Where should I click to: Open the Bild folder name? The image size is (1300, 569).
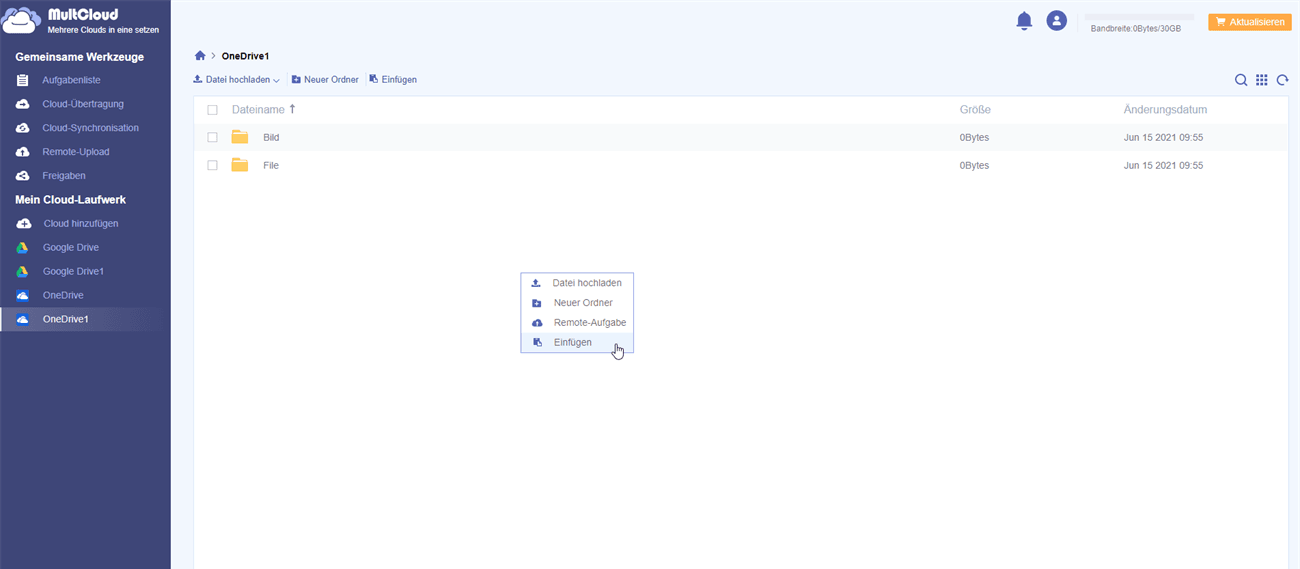[271, 137]
